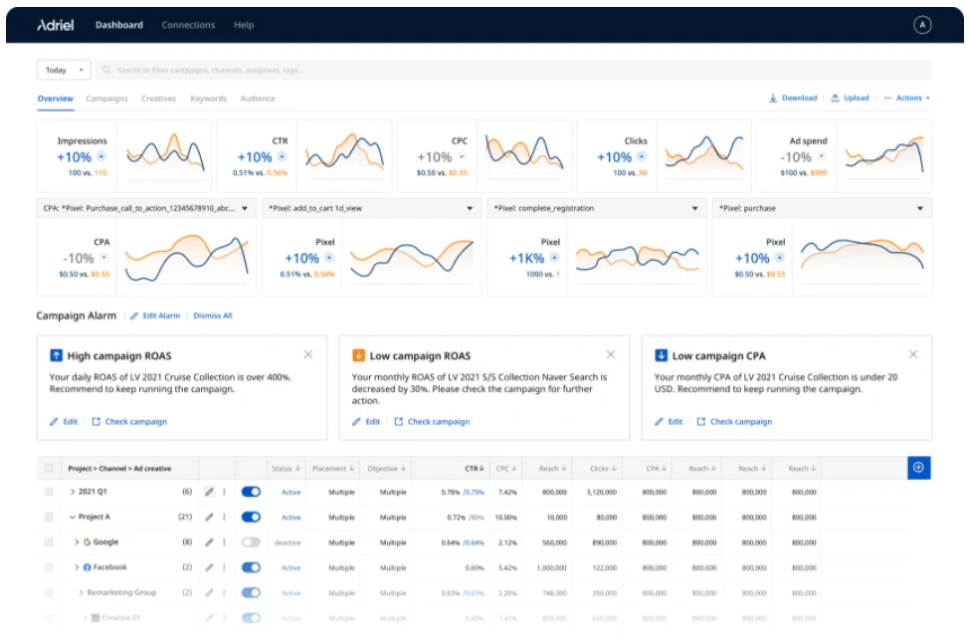Click the user avatar icon in header
The image size is (969, 641).
point(922,25)
